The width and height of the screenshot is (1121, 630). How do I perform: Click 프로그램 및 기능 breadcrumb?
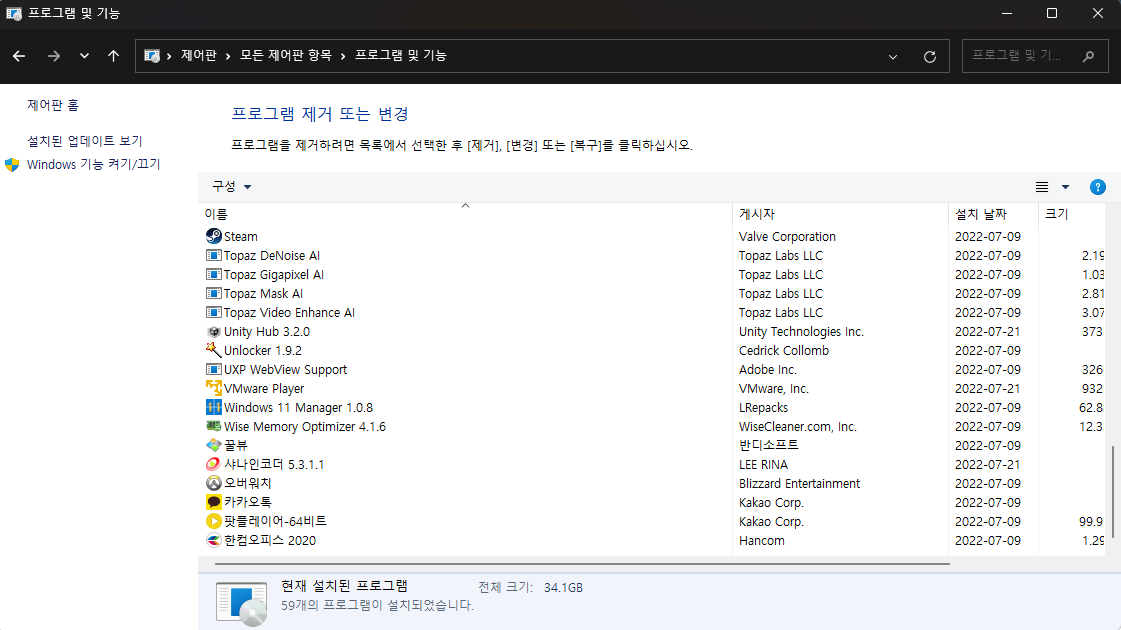(401, 55)
